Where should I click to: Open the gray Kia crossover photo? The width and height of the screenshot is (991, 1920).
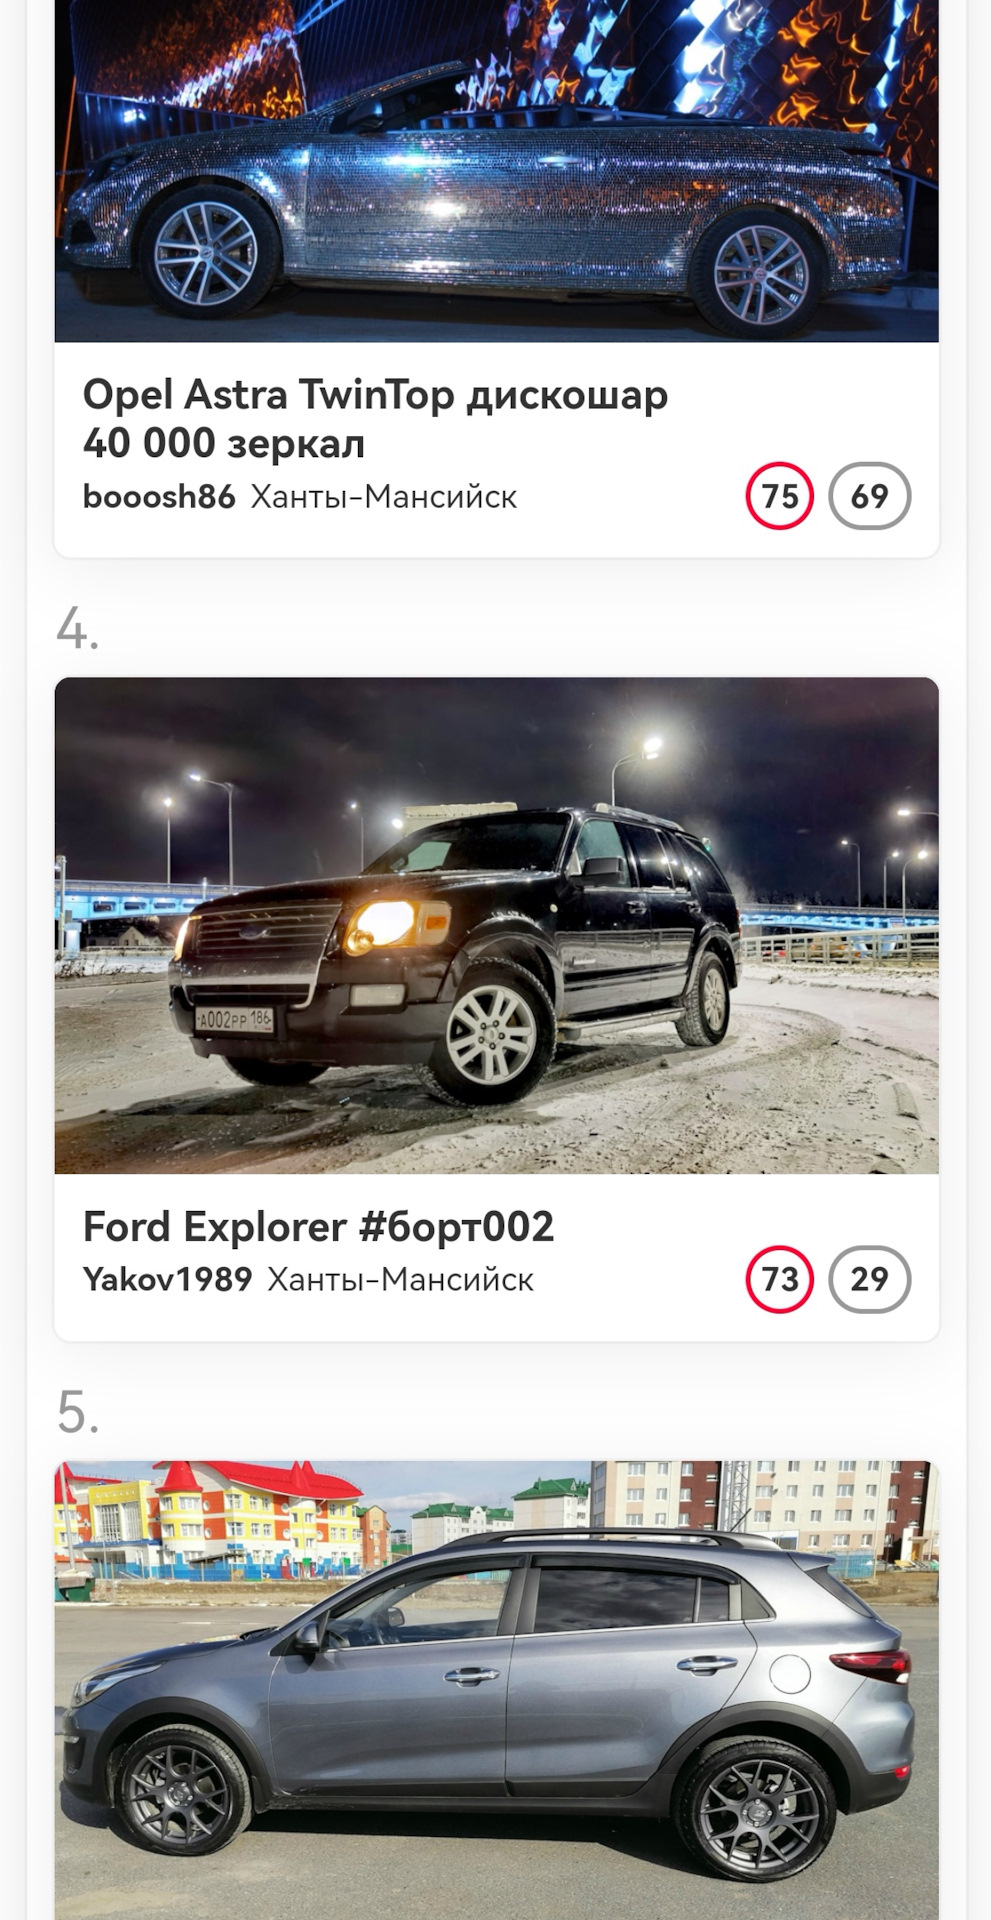pos(496,1690)
